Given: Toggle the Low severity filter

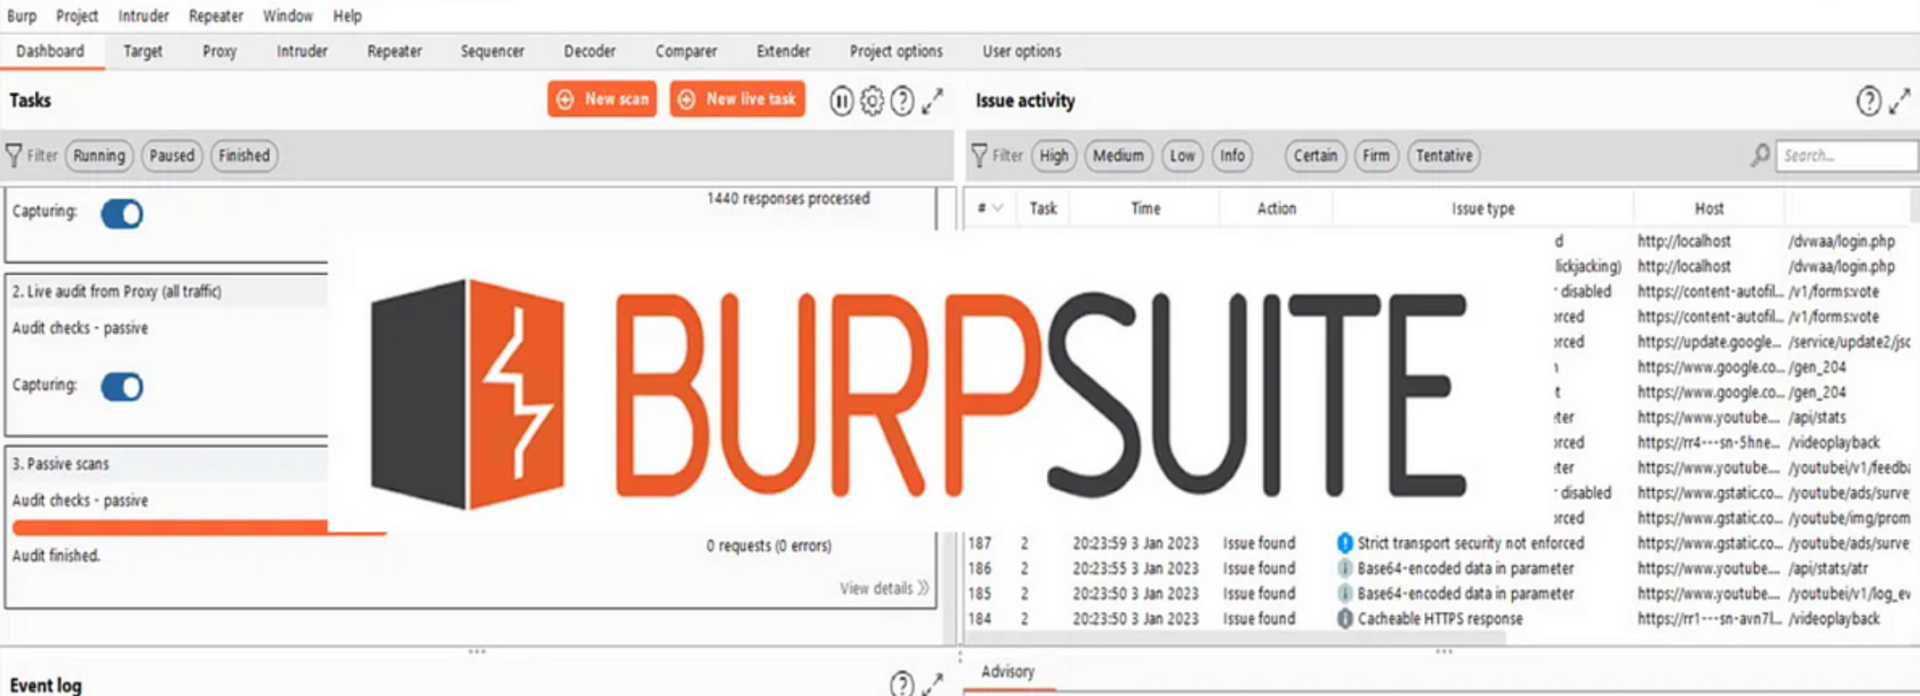Looking at the screenshot, I should [x=1182, y=156].
